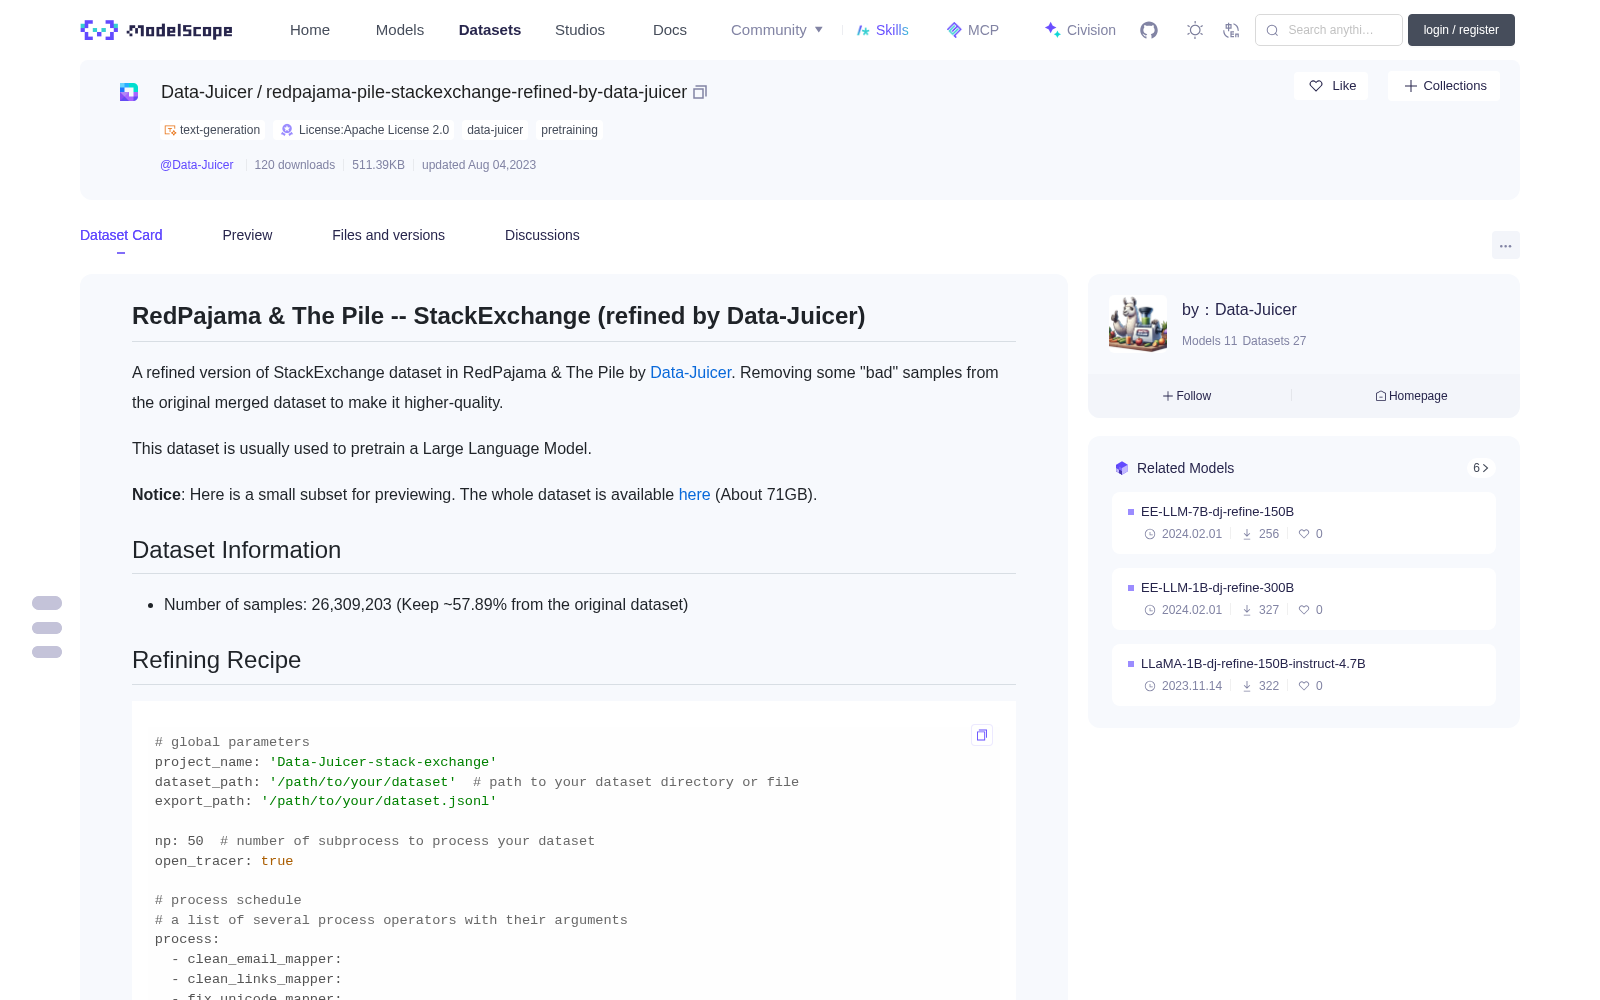Open the three-dots more options menu
This screenshot has height=1000, width=1600.
pos(1506,245)
